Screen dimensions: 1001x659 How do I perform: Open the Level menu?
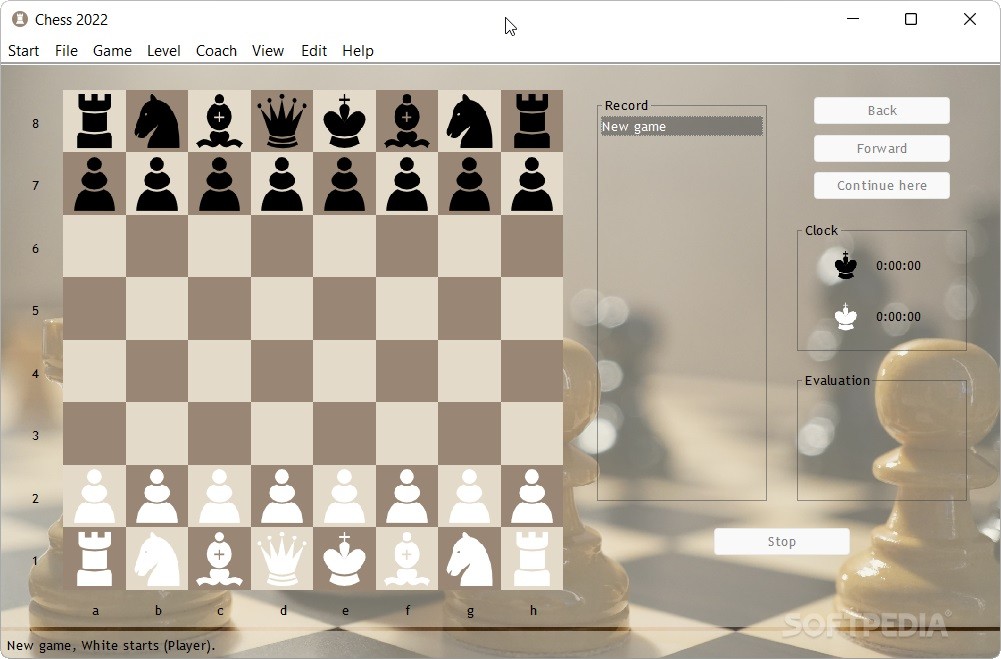[x=163, y=50]
